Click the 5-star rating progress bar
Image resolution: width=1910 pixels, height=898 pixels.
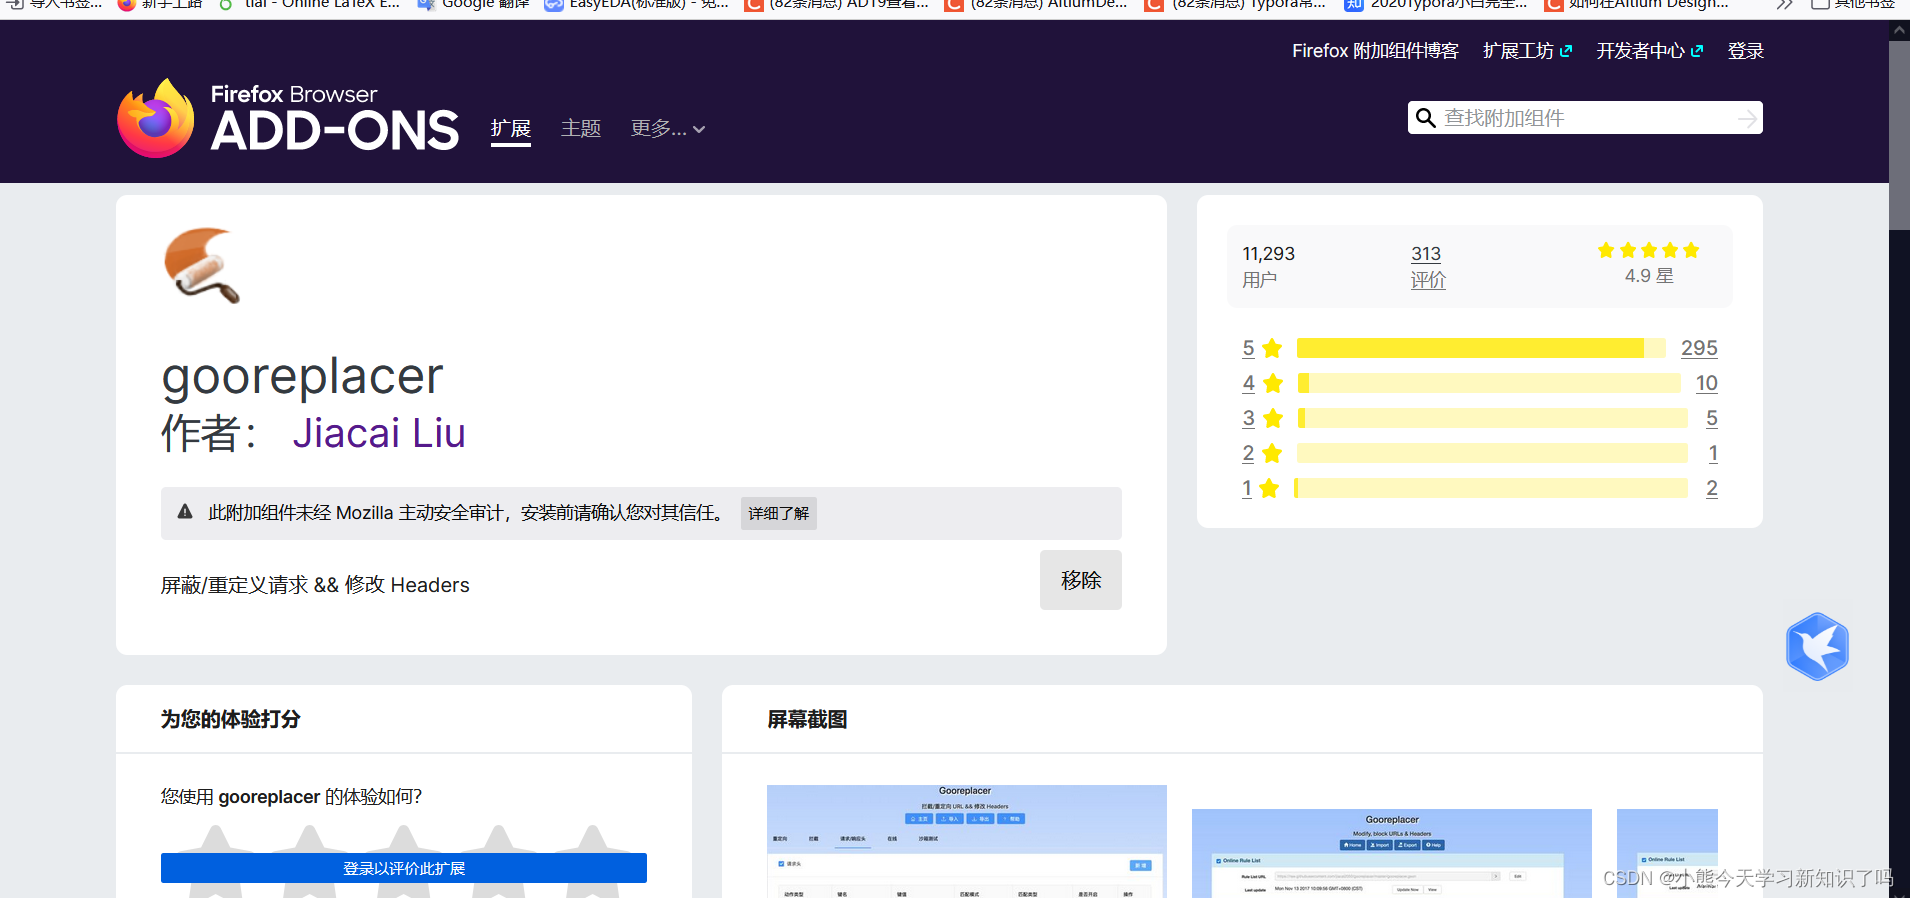(1481, 348)
